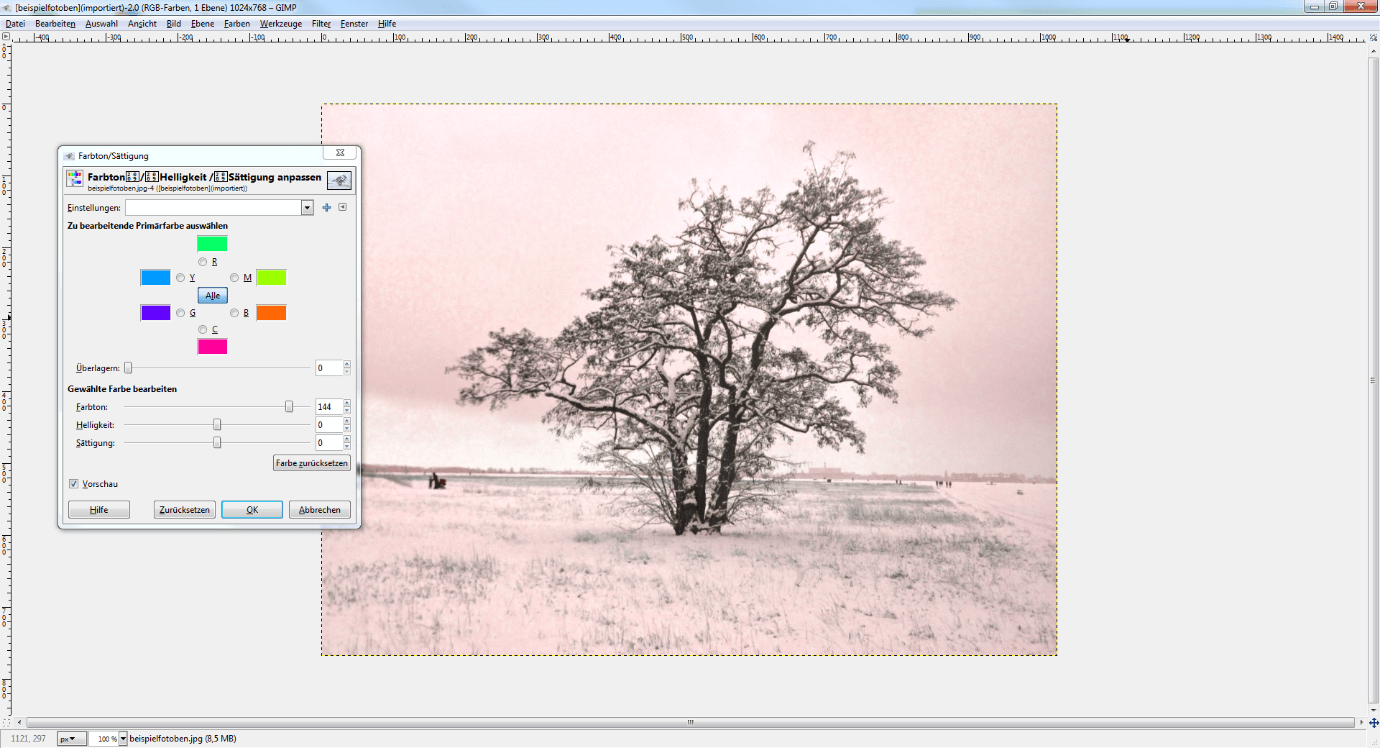Open the px unit dropdown in status bar
Screen dimensions: 1380x748
pyautogui.click(x=69, y=739)
